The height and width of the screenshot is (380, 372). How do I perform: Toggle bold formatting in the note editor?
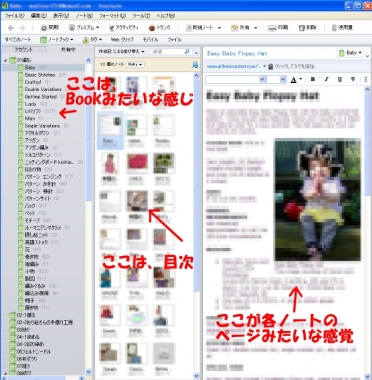pos(313,79)
